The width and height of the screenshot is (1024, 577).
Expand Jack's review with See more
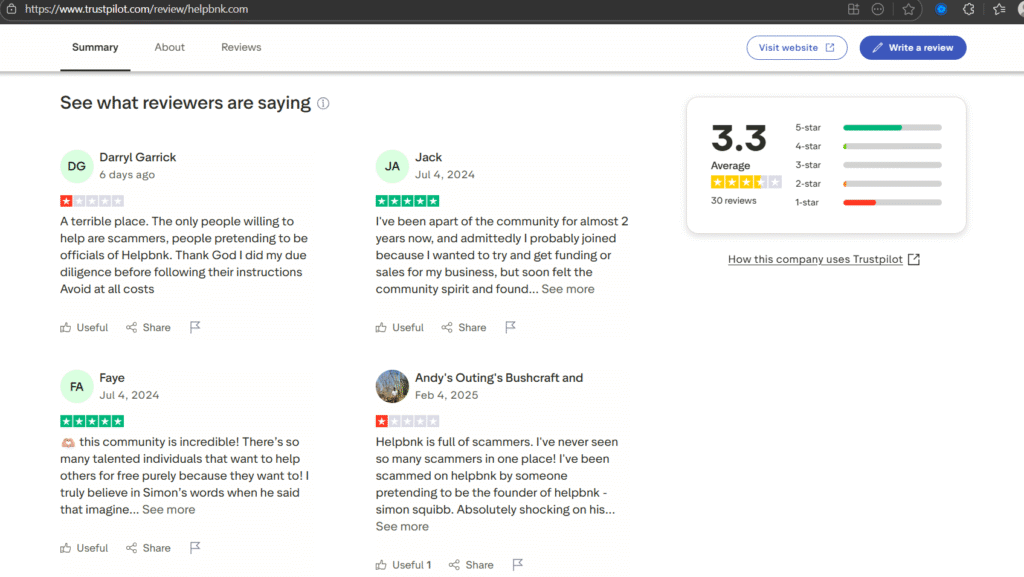tap(567, 289)
